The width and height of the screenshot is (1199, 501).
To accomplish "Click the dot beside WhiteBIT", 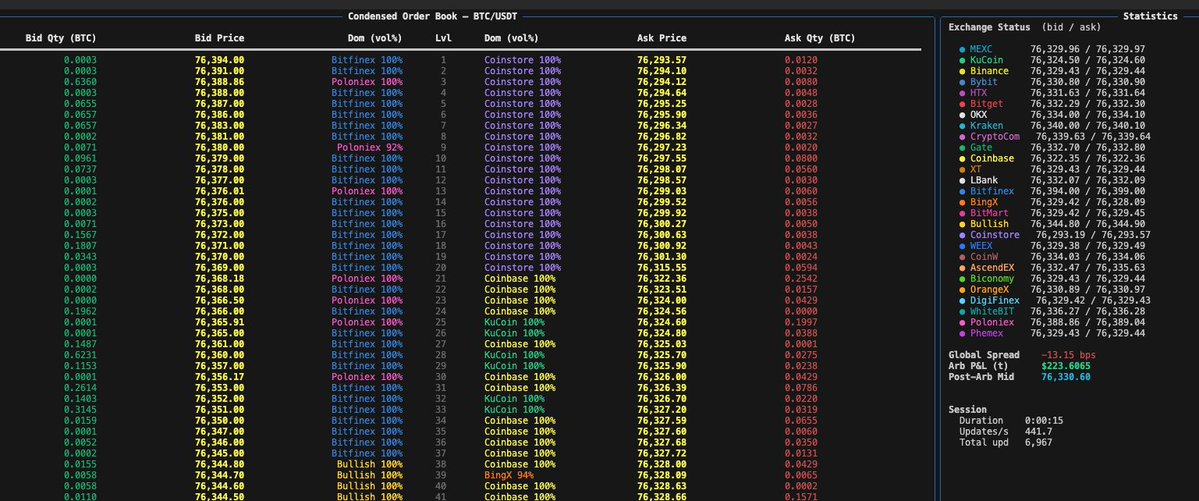I will pyautogui.click(x=962, y=311).
